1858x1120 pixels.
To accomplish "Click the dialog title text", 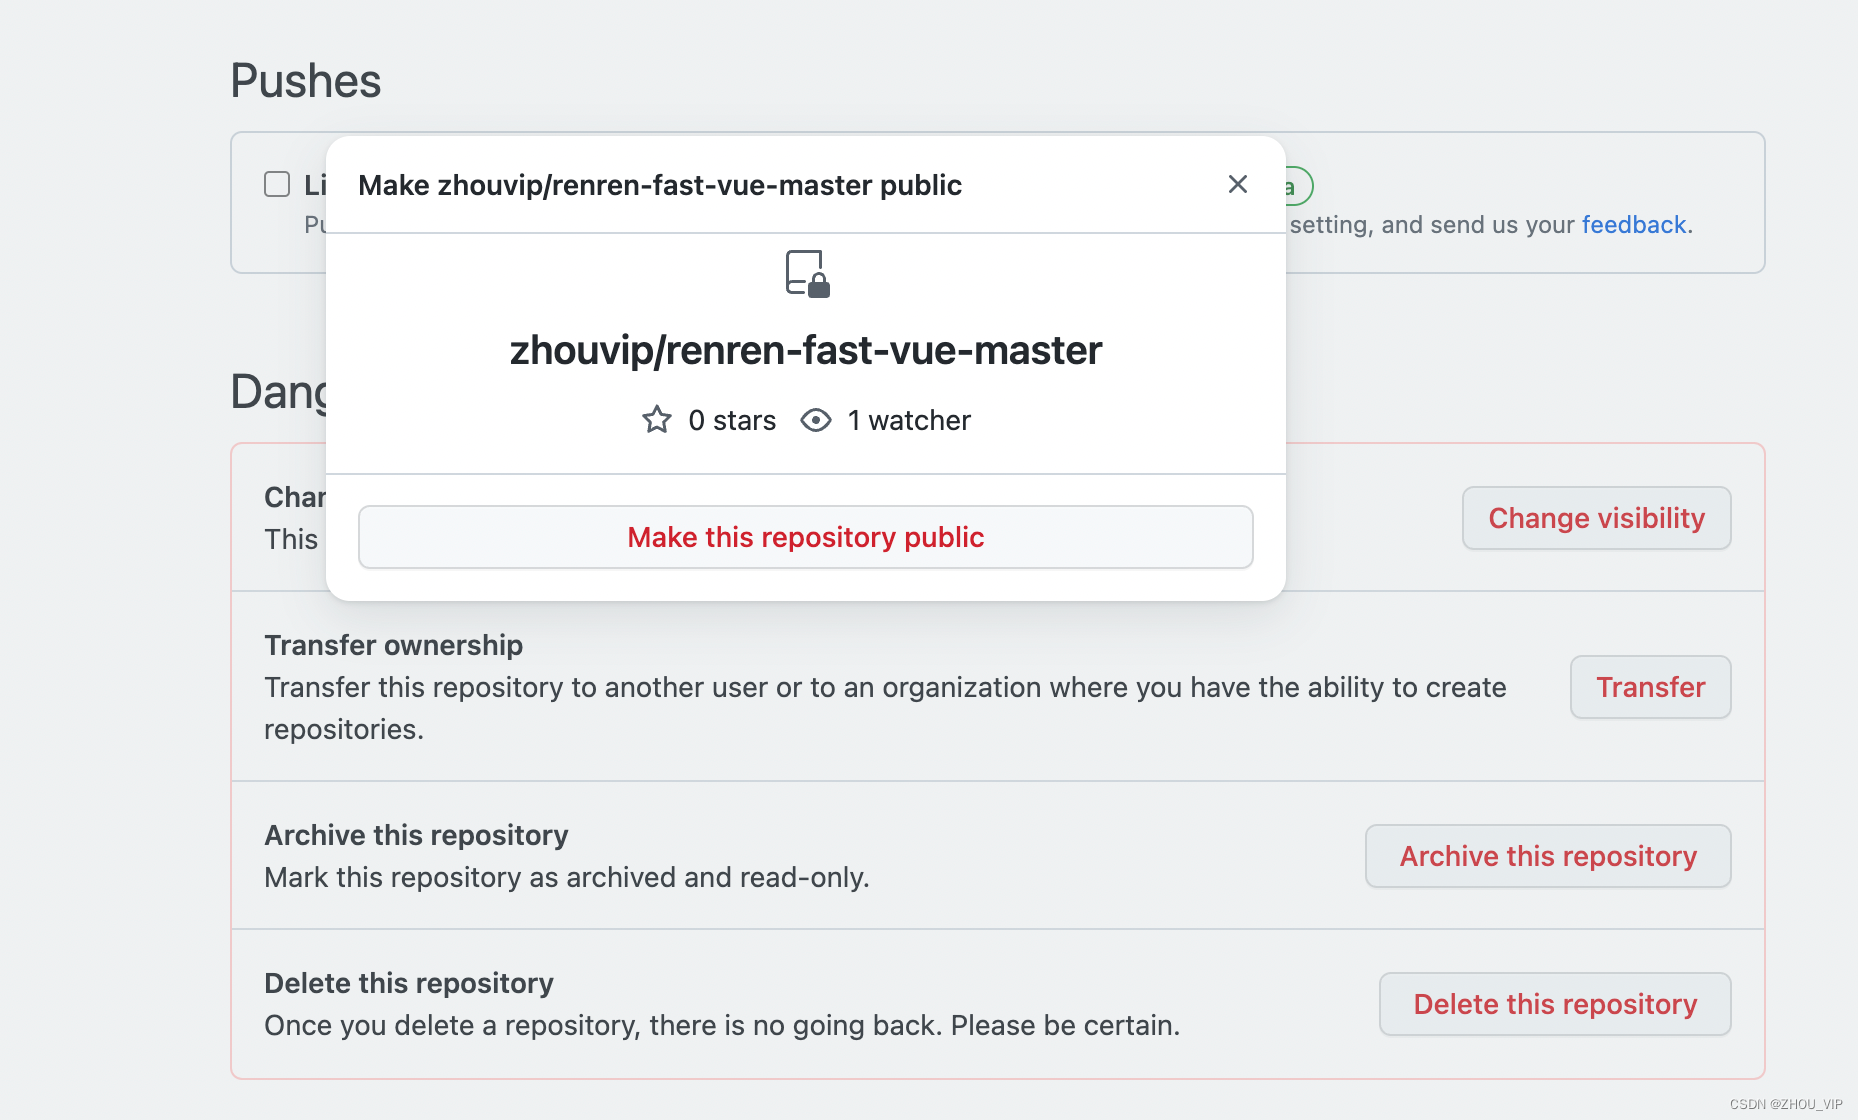I will 659,185.
